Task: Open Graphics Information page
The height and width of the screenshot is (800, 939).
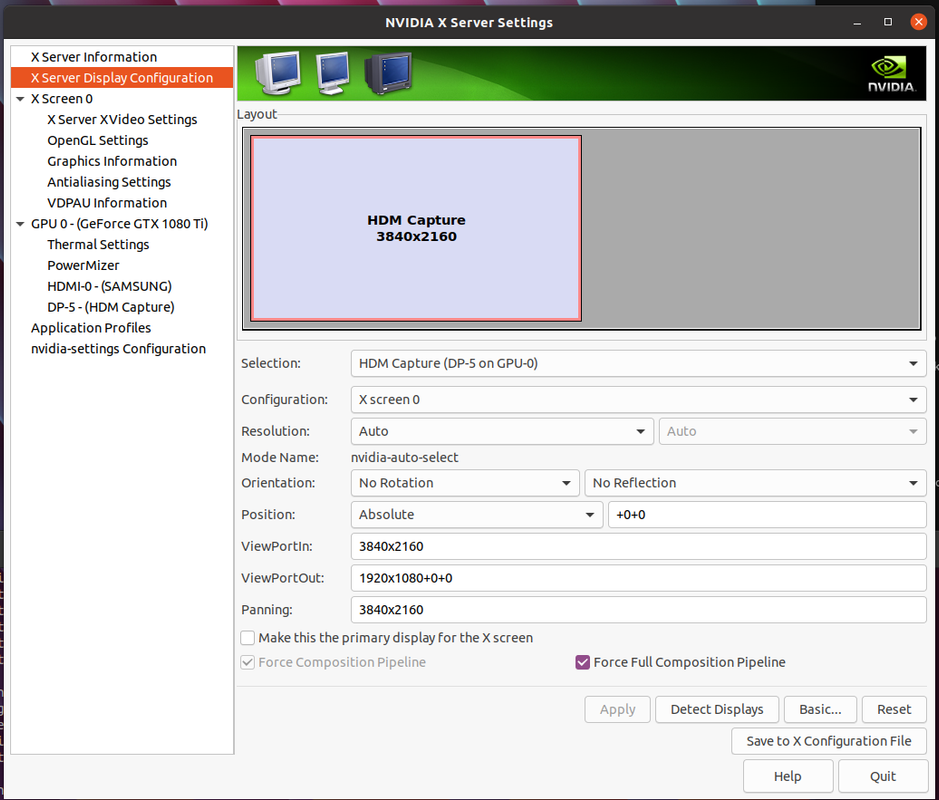Action: [x=112, y=161]
